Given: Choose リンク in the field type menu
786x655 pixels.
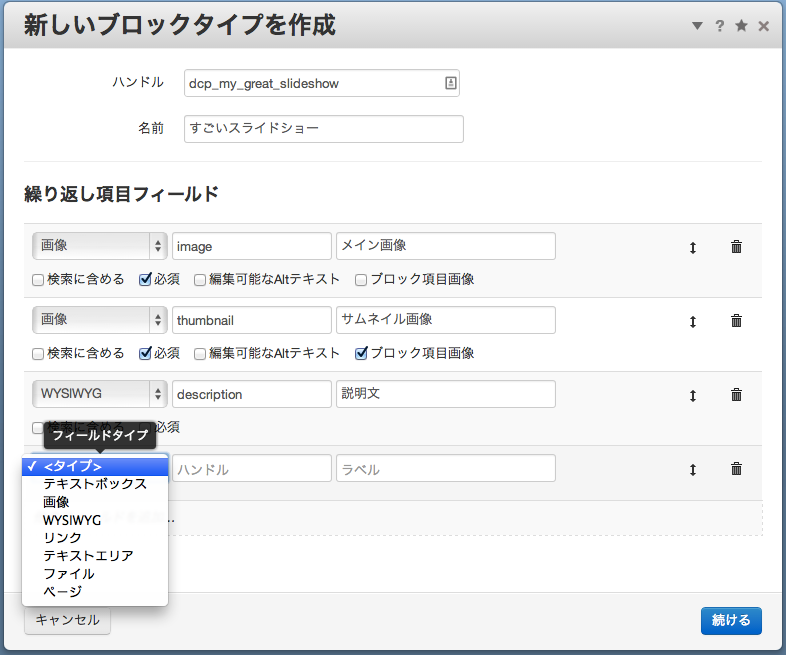Looking at the screenshot, I should click(x=63, y=538).
